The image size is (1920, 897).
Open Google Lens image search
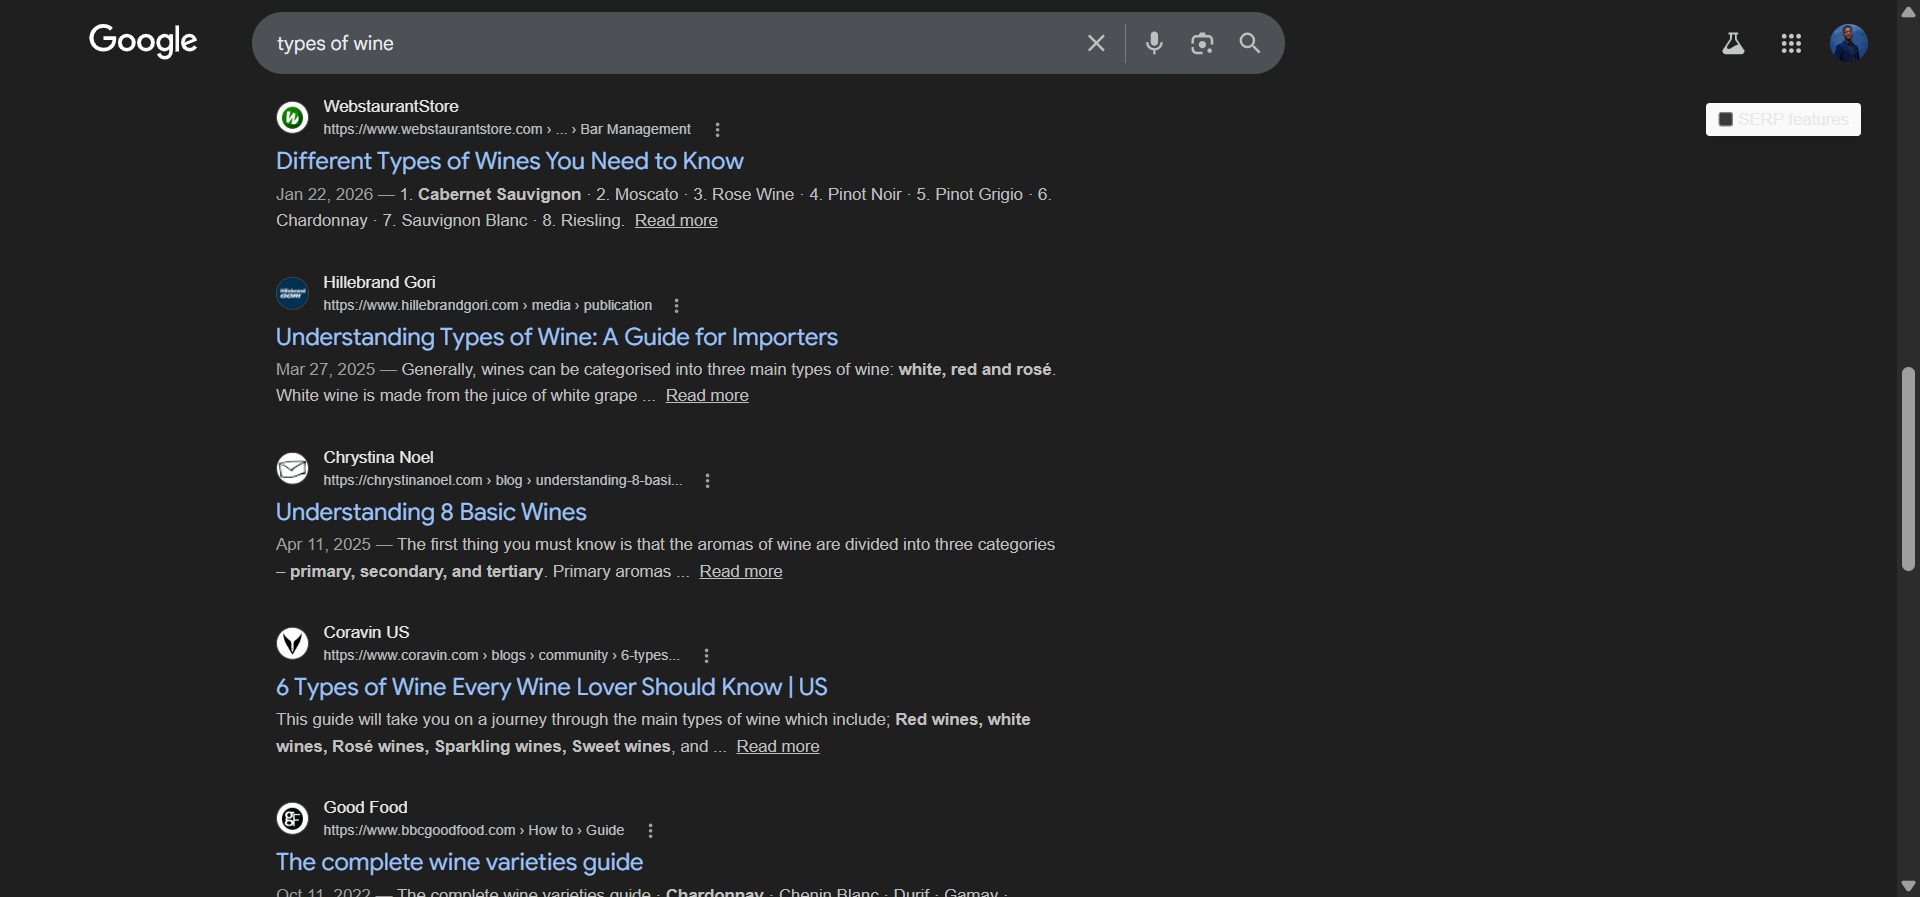1202,43
